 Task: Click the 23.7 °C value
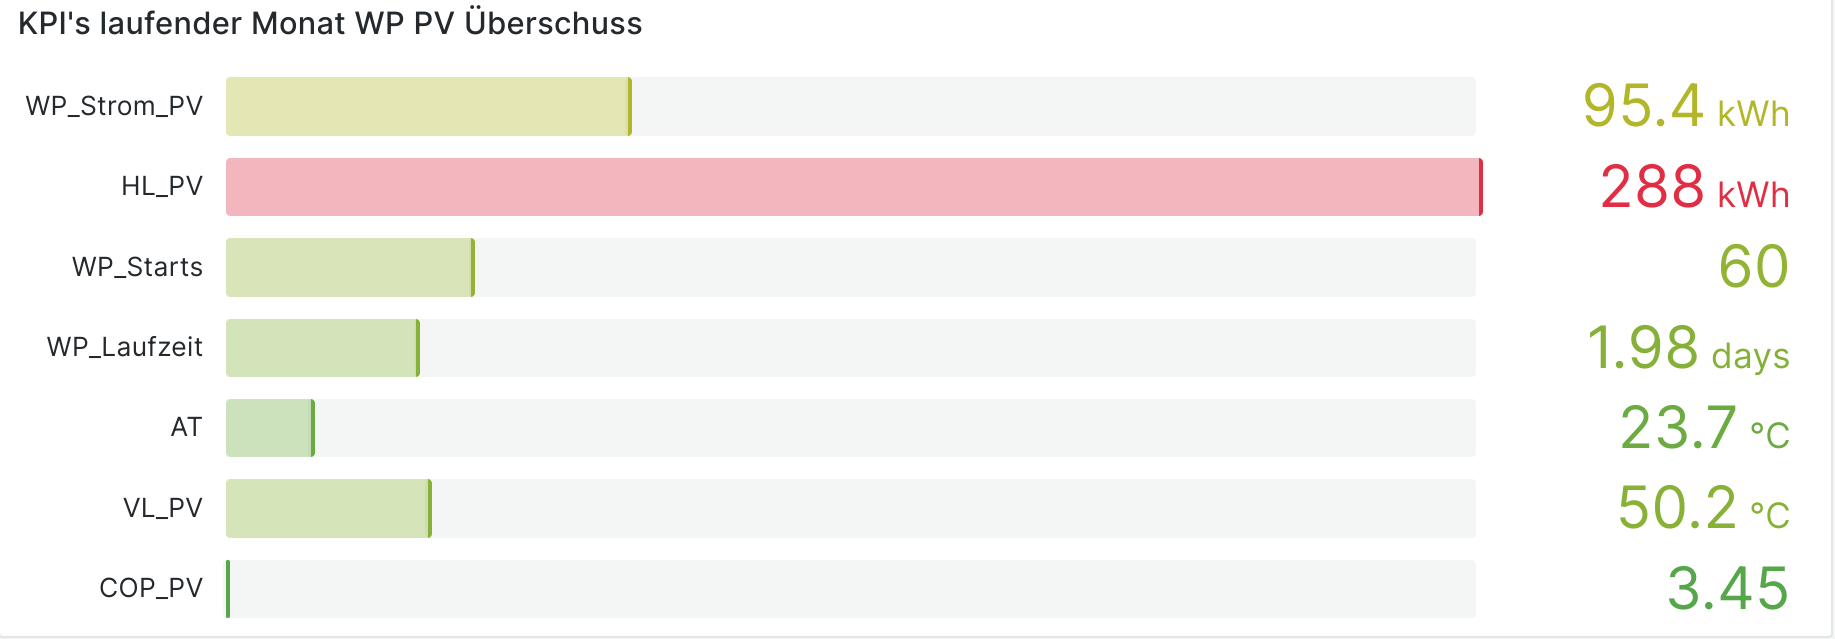click(1704, 428)
